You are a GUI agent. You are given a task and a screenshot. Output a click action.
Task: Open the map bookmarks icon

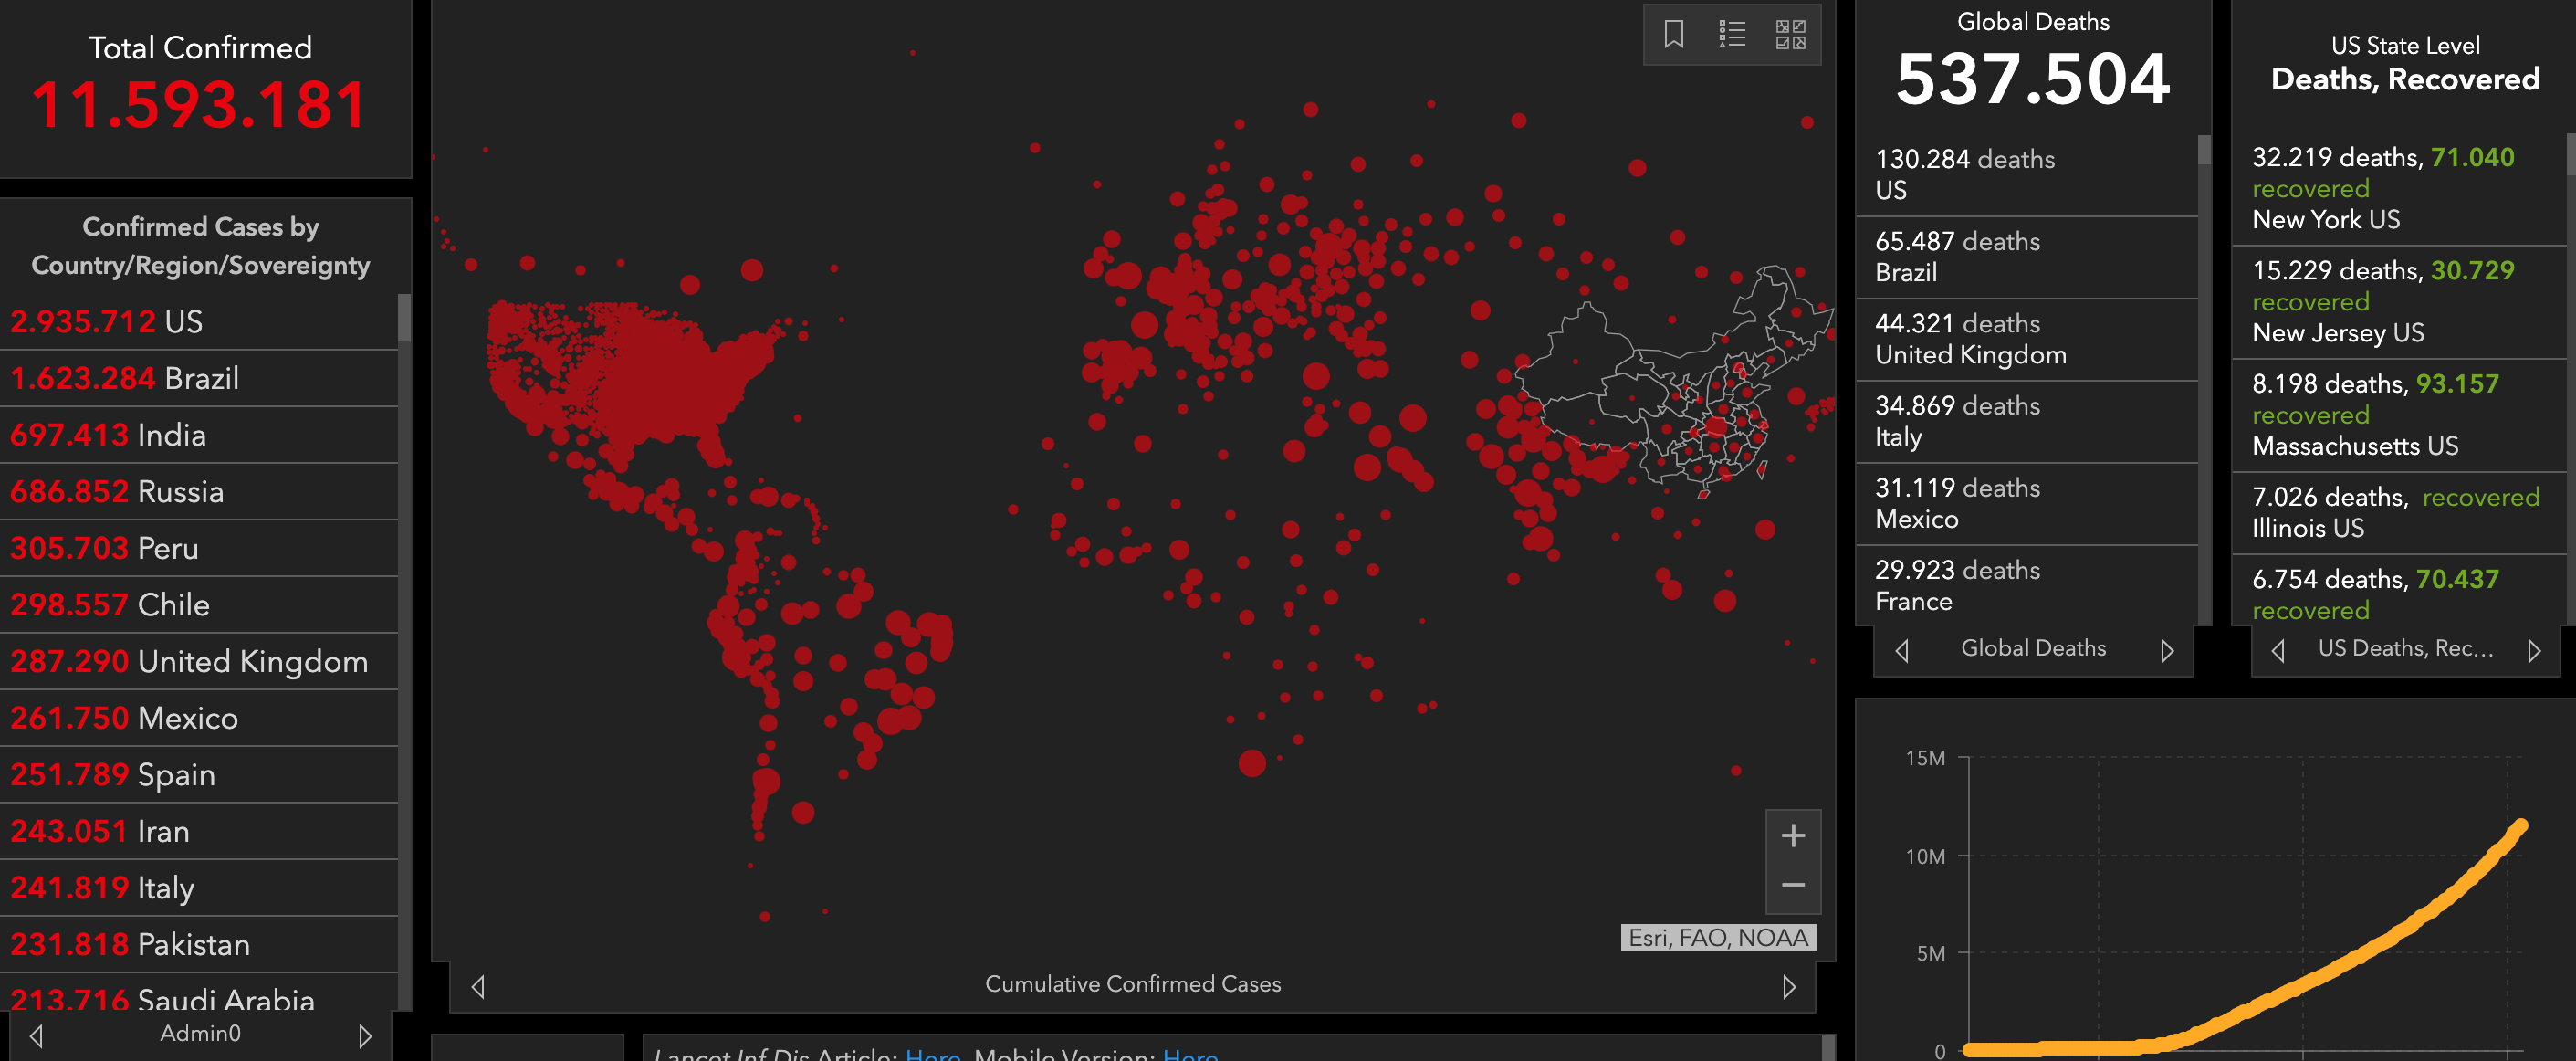1673,35
